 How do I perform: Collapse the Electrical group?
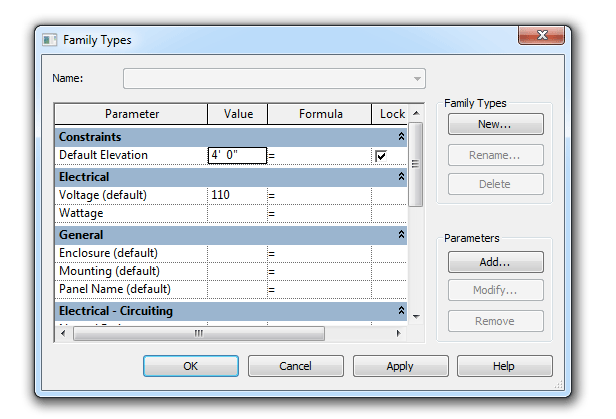401,176
